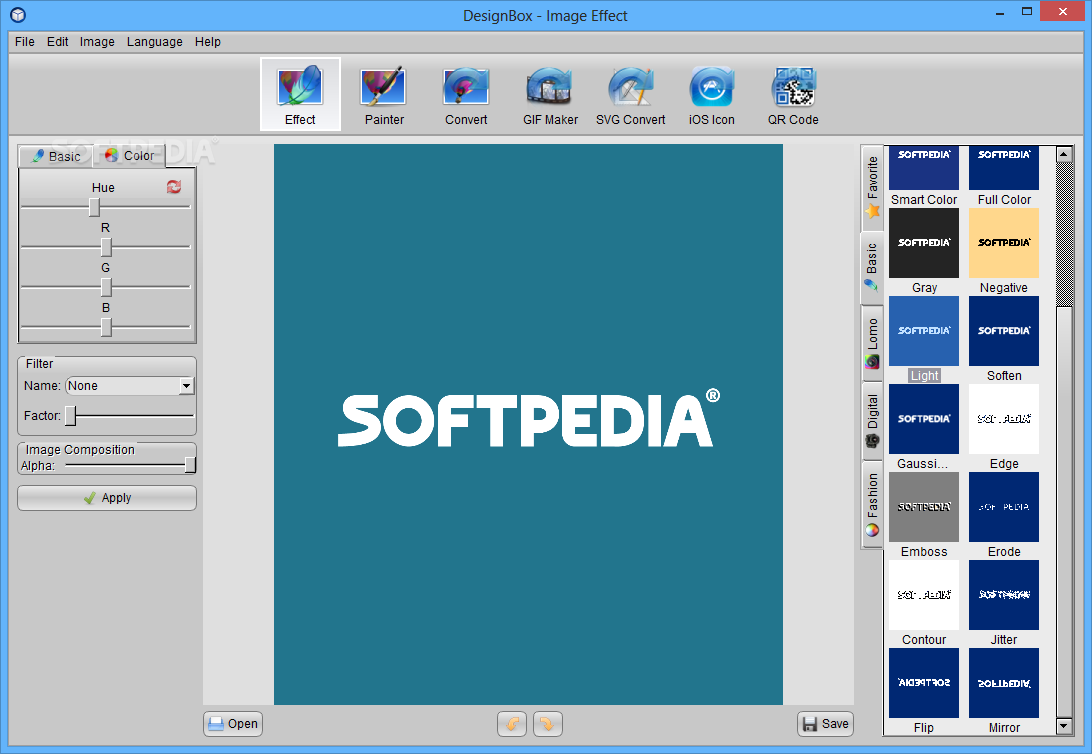Open the Language menu

tap(155, 42)
